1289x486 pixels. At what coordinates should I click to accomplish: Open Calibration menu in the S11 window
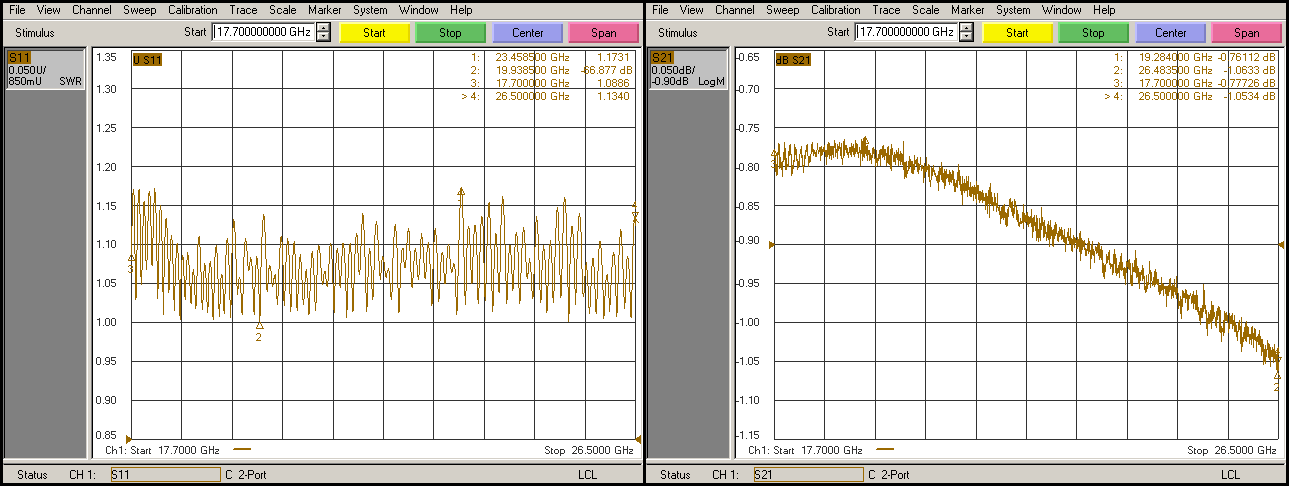pyautogui.click(x=193, y=10)
